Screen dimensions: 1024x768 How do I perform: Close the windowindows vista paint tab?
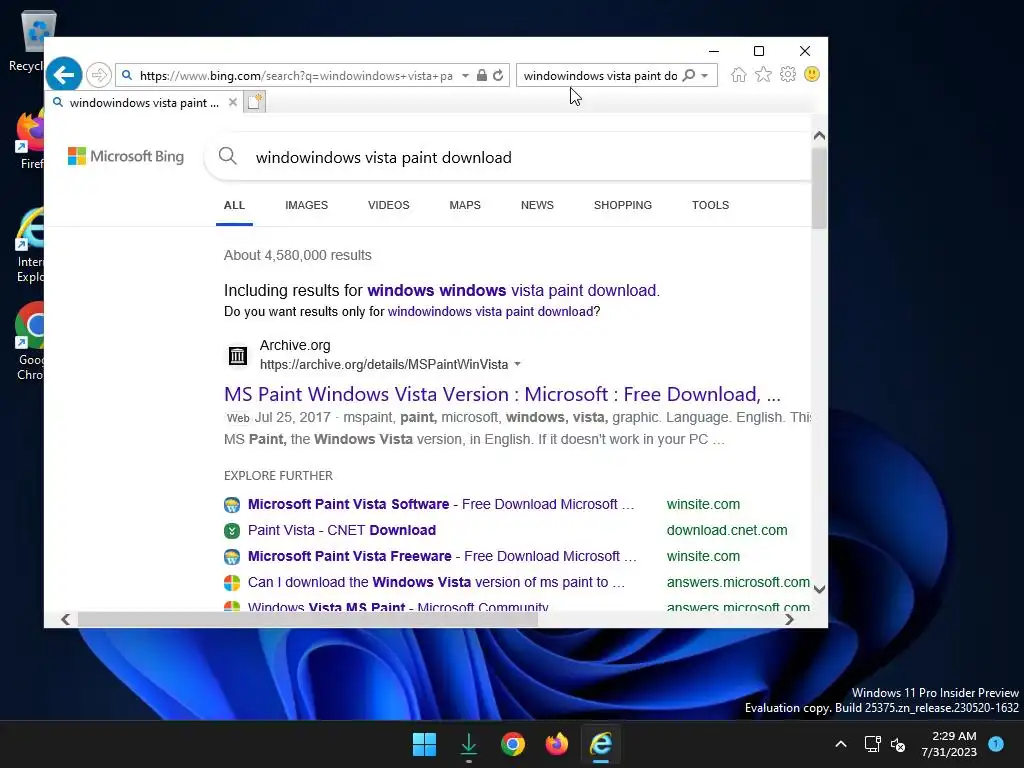[232, 103]
